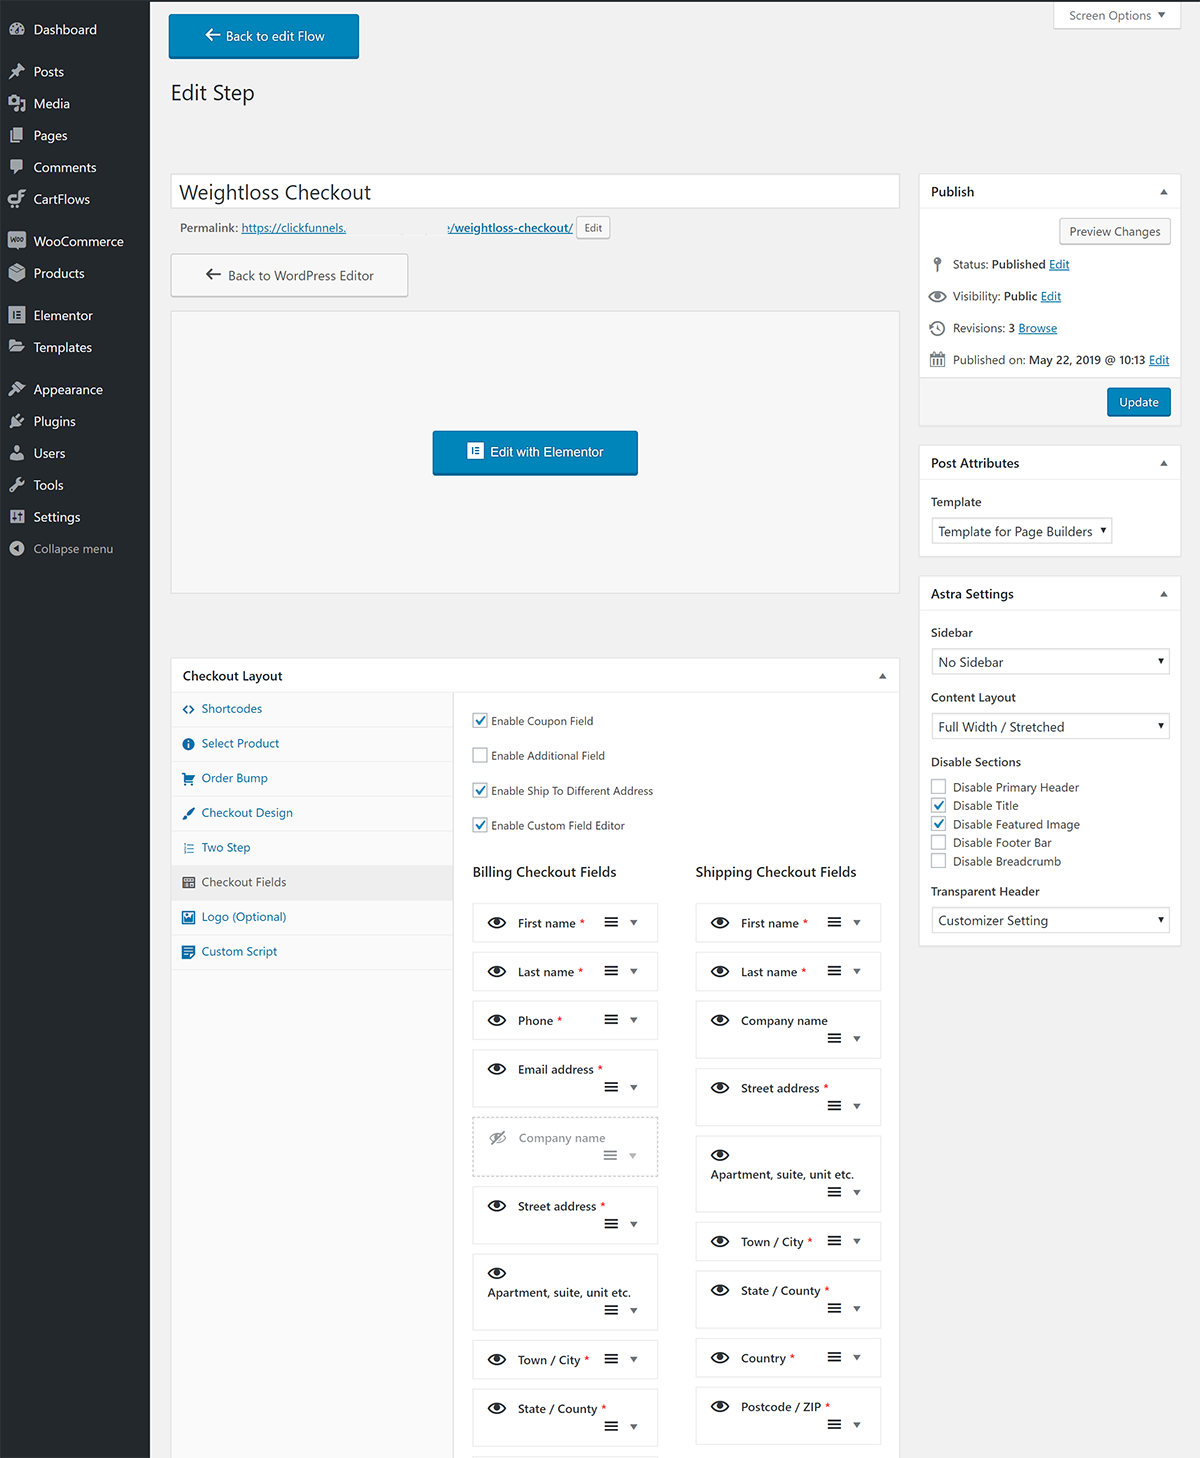Click the Templates folder icon
Image resolution: width=1200 pixels, height=1458 pixels.
tap(17, 347)
